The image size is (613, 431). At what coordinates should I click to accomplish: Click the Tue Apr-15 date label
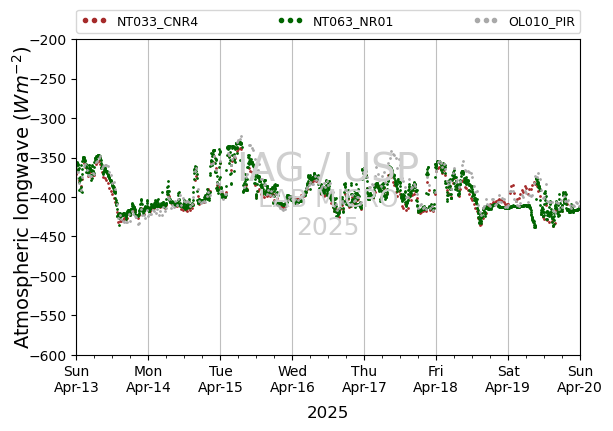[220, 379]
